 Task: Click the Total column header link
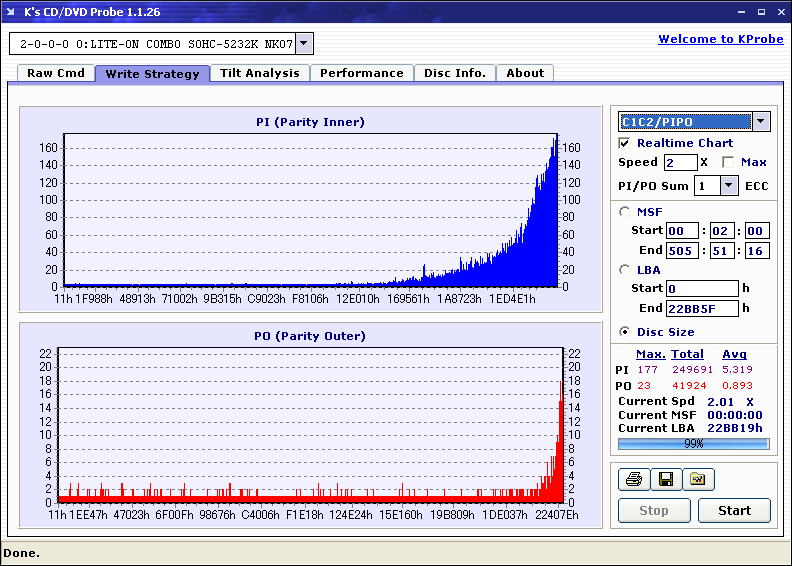pyautogui.click(x=687, y=354)
